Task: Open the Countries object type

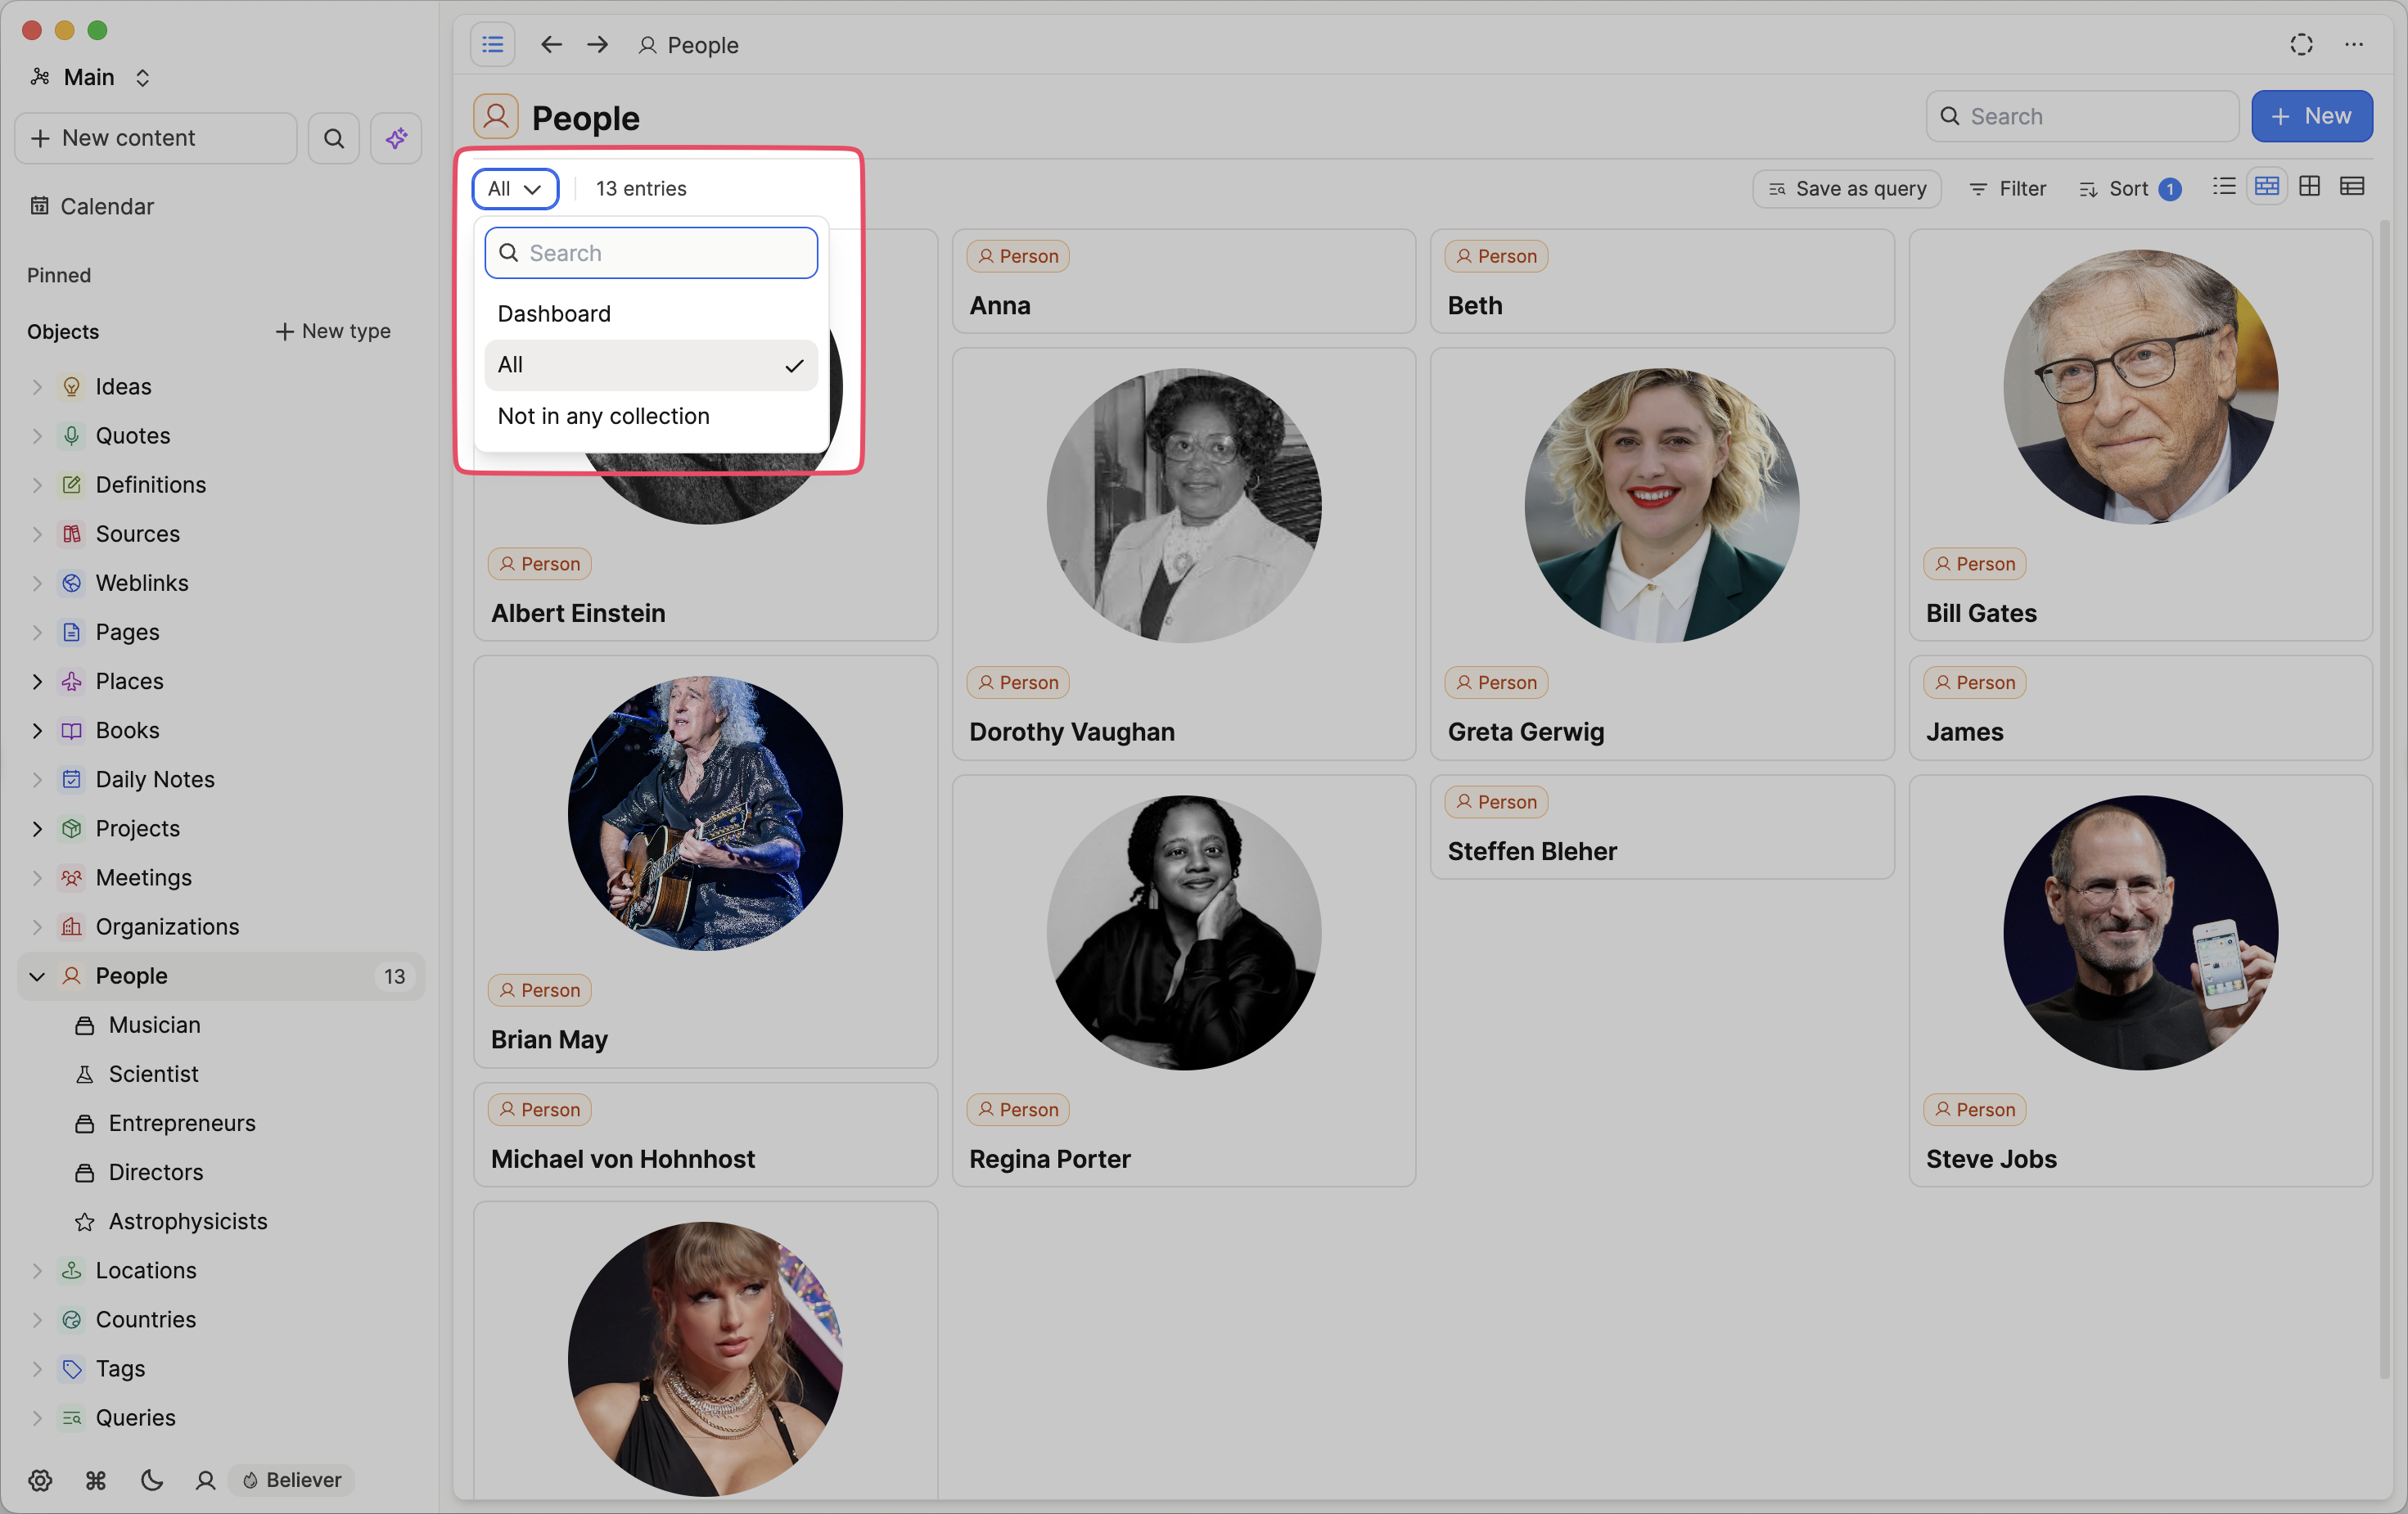Action: click(x=145, y=1320)
